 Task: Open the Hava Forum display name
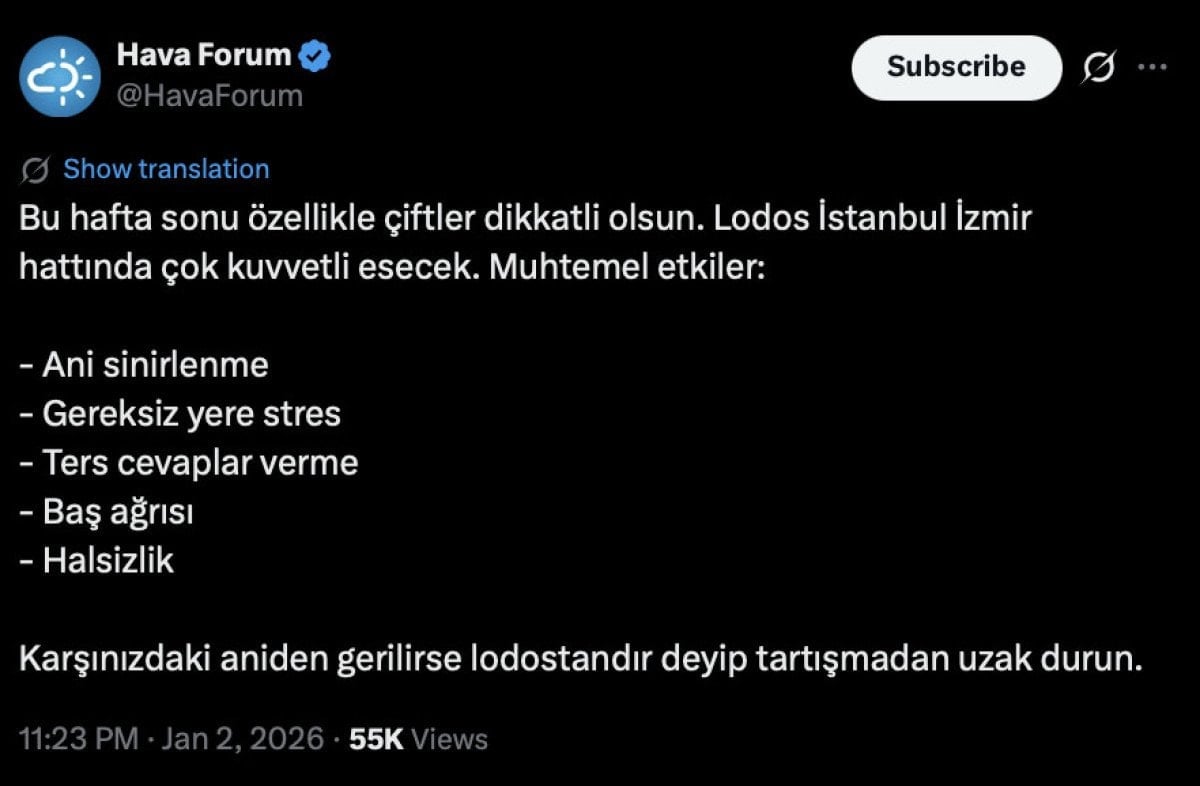pos(203,56)
